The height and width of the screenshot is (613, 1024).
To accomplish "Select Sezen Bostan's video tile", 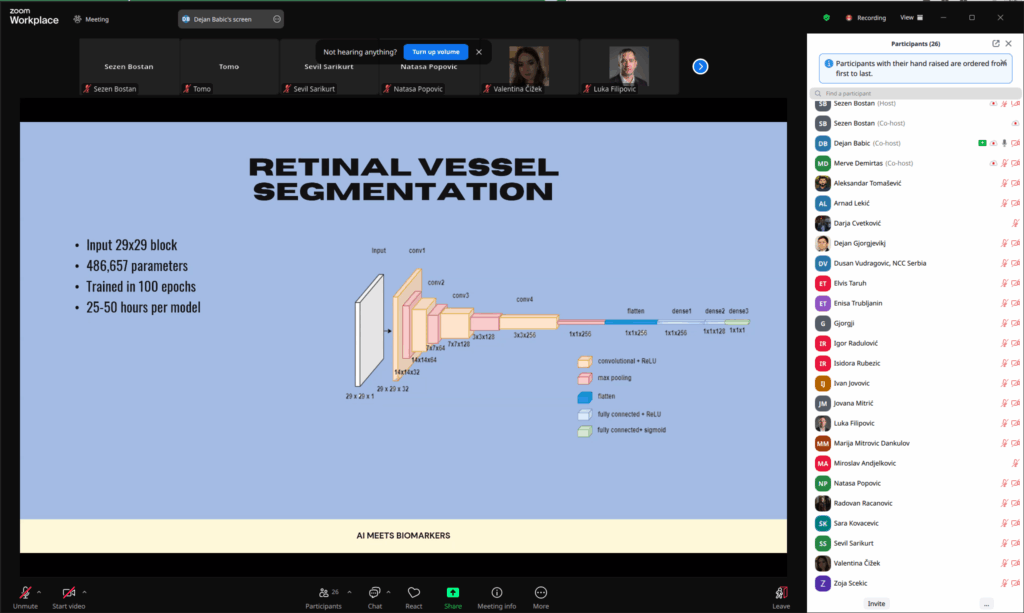I will (129, 67).
